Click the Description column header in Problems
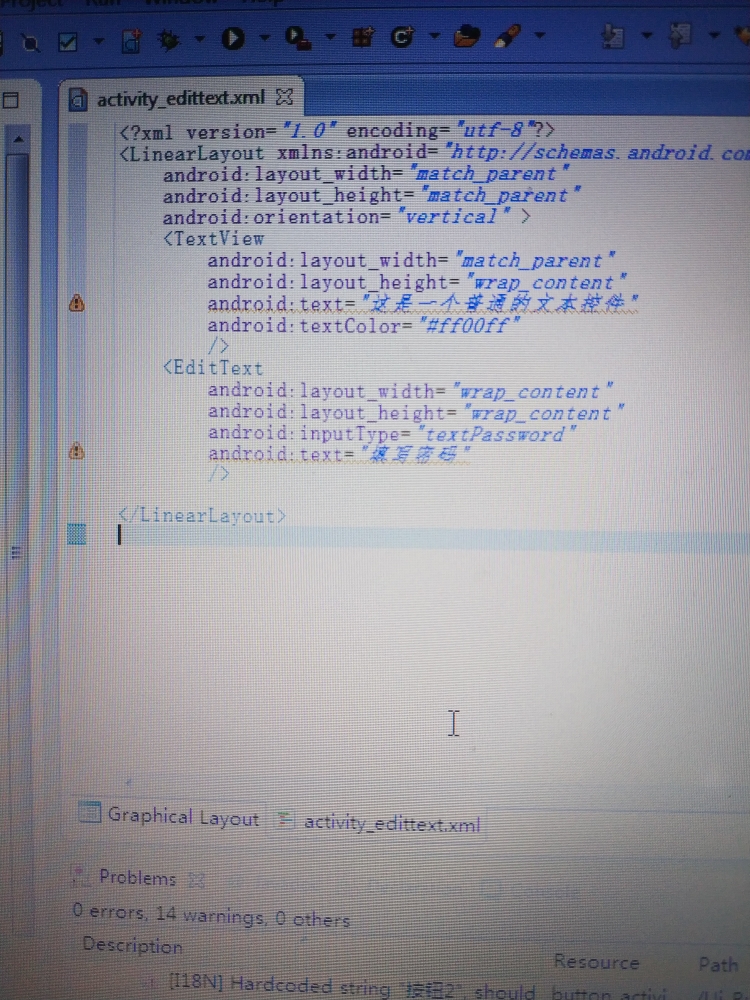The width and height of the screenshot is (750, 1000). coord(132,945)
